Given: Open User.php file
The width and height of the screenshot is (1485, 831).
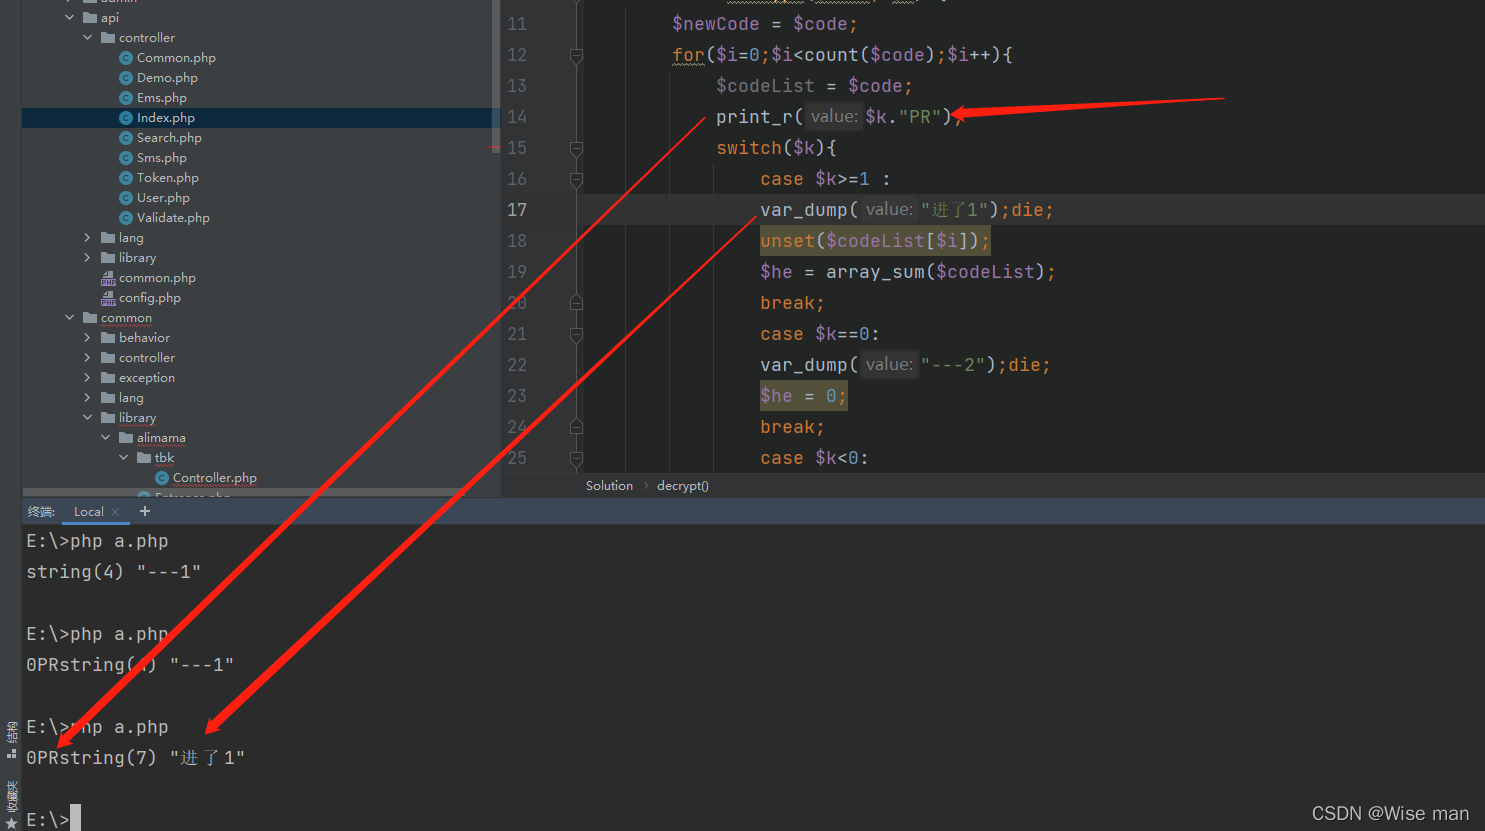Looking at the screenshot, I should tap(163, 198).
